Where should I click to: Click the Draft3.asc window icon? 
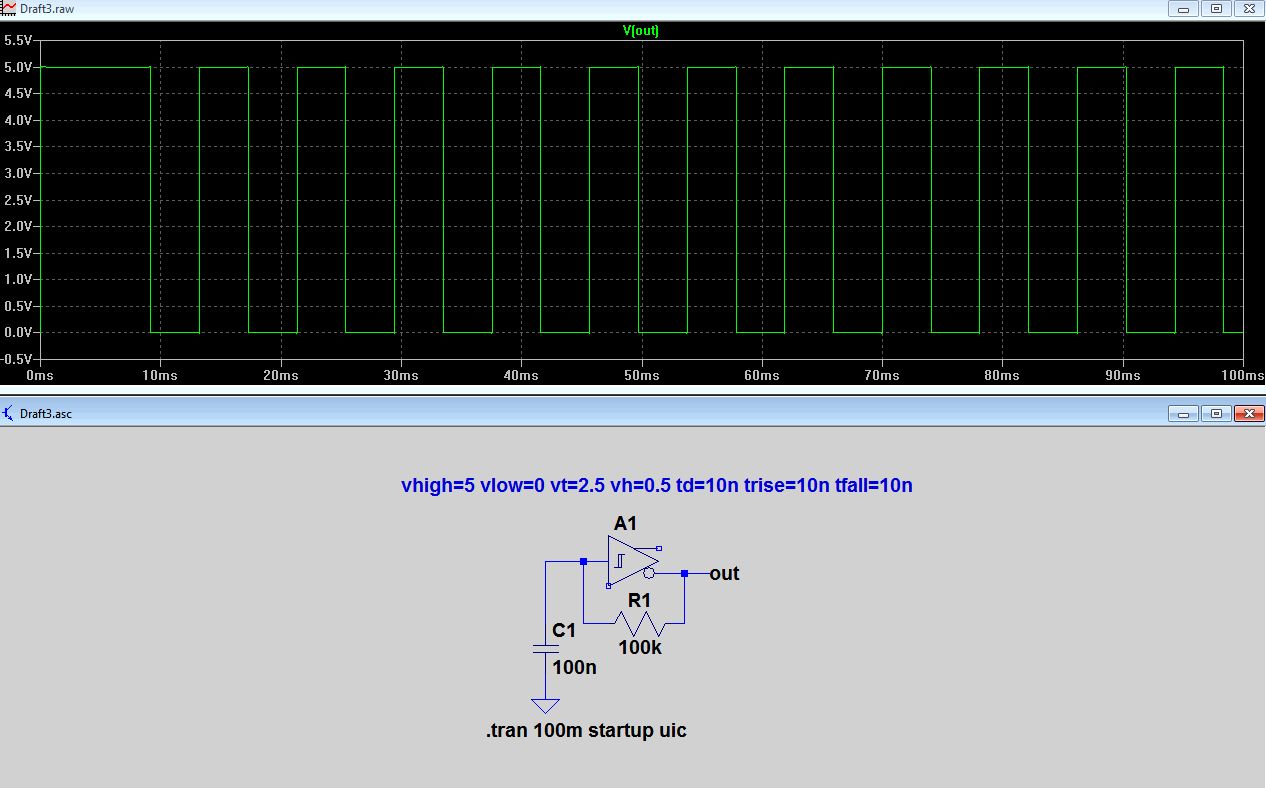pos(9,413)
